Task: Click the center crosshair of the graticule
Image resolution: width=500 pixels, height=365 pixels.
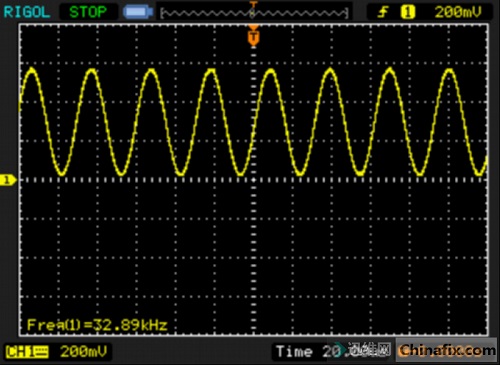Action: [x=254, y=180]
